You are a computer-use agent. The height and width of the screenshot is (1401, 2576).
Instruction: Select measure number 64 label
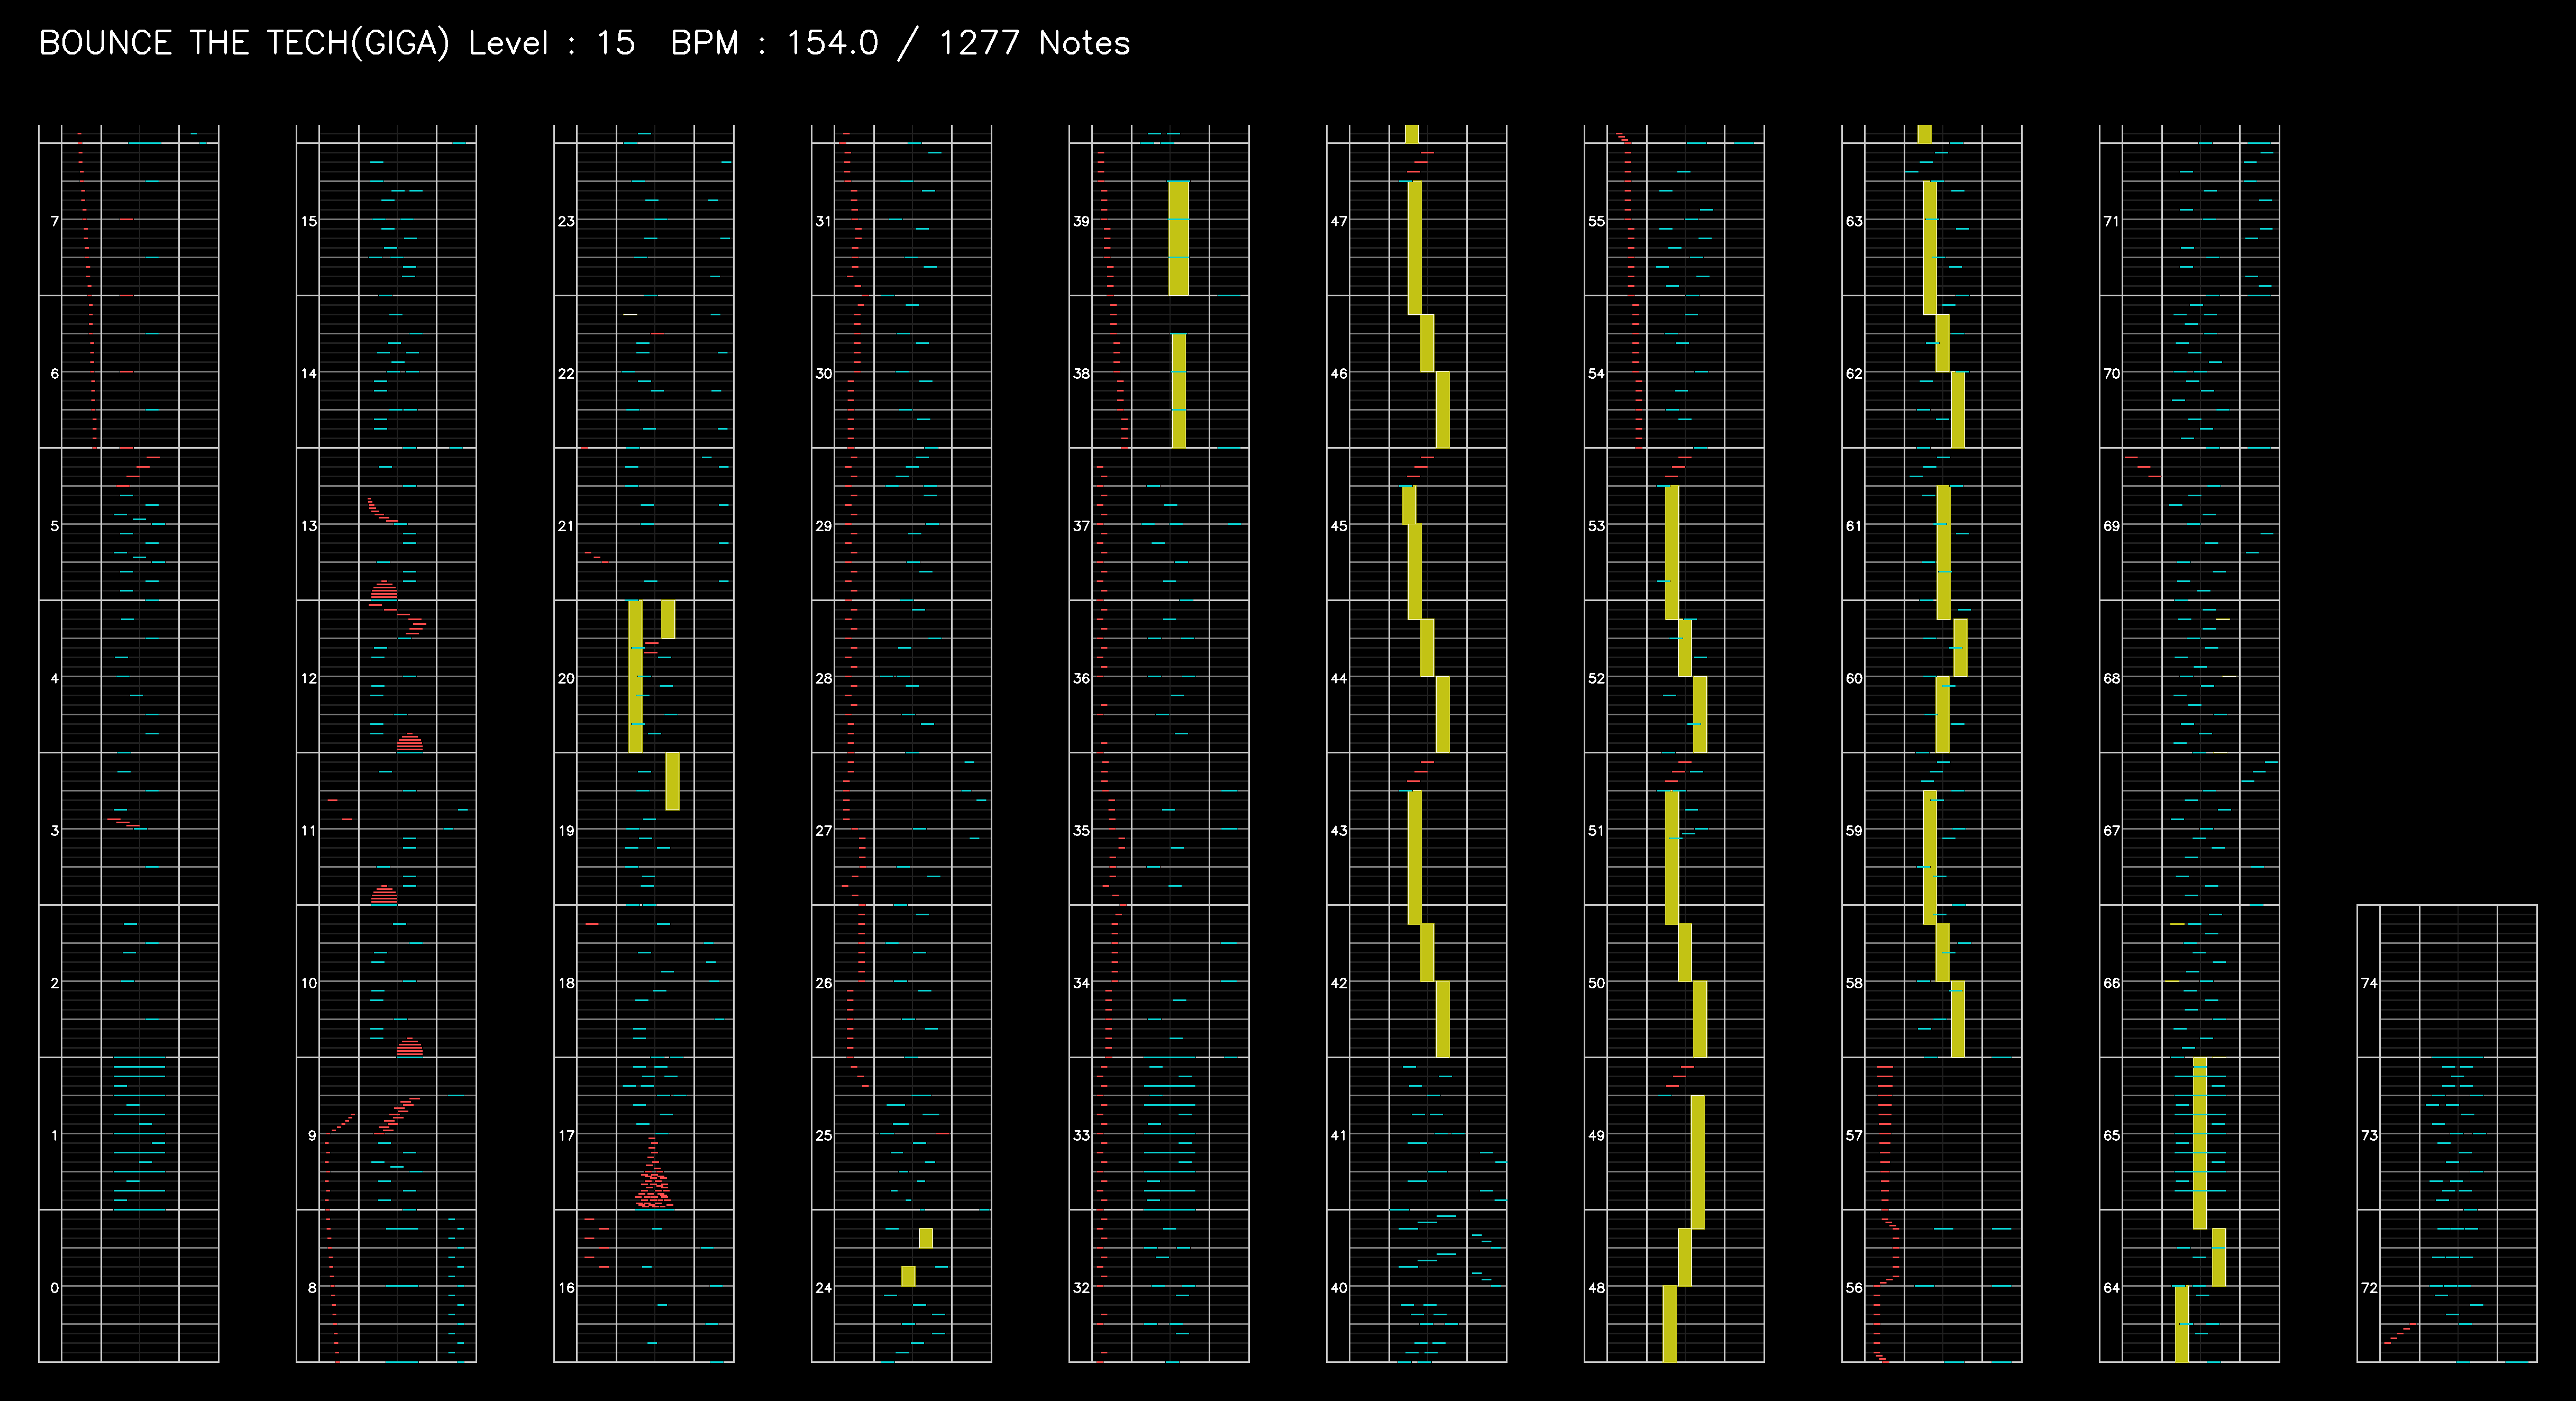pyautogui.click(x=2111, y=1288)
